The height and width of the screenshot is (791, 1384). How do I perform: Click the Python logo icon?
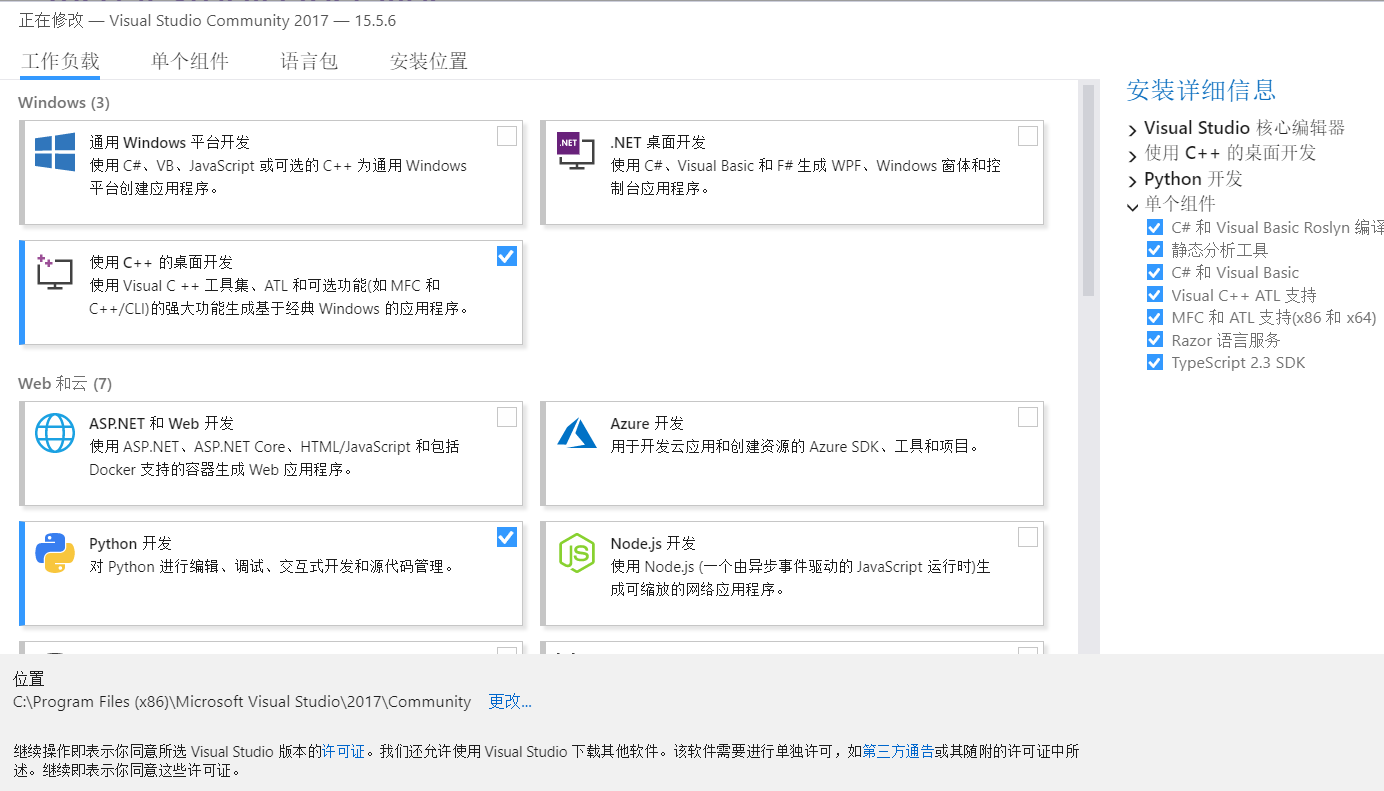pos(55,553)
